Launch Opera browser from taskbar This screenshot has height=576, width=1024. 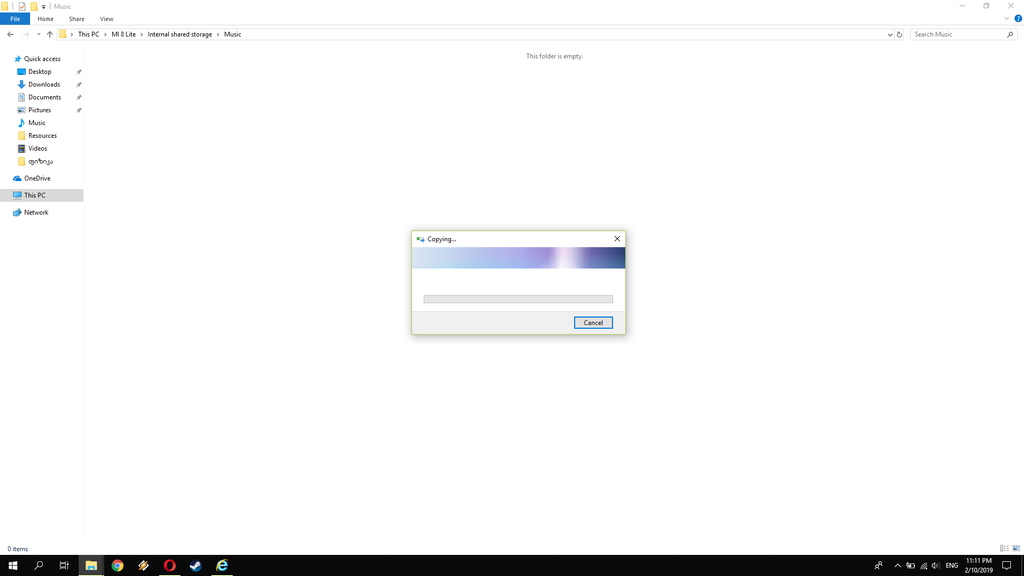(170, 566)
